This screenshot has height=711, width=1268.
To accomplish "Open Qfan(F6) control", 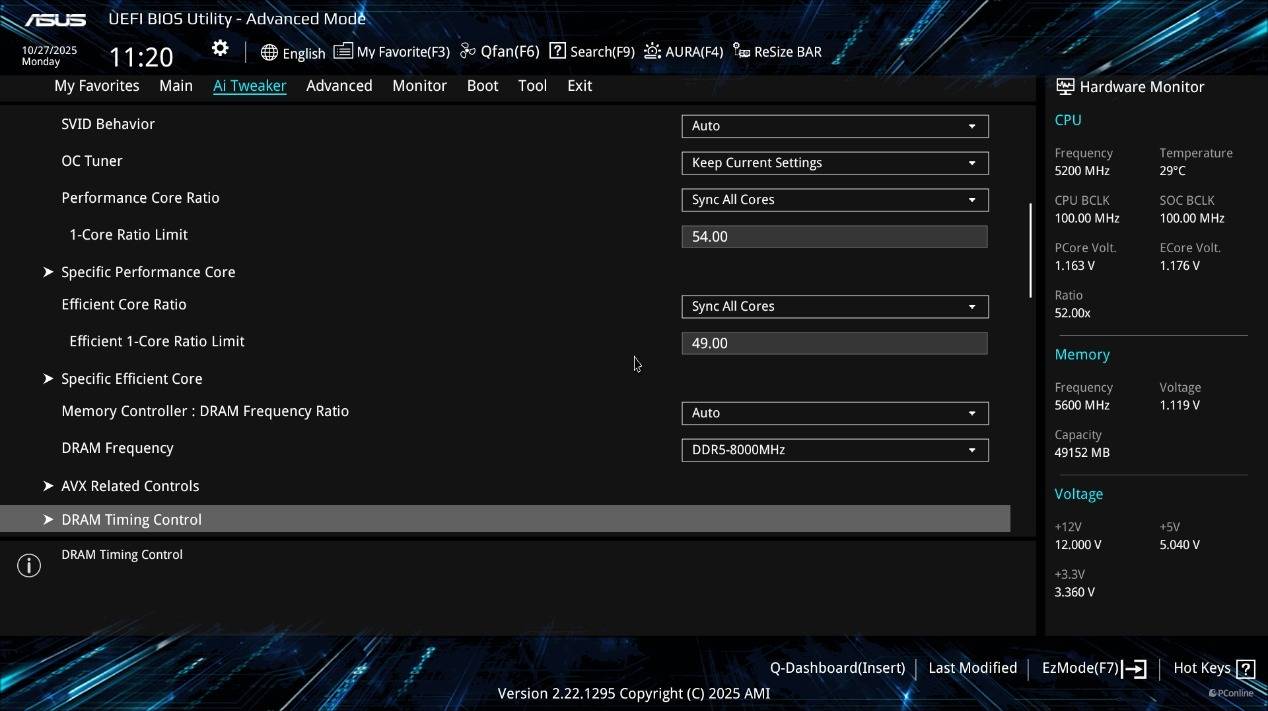I will point(510,52).
